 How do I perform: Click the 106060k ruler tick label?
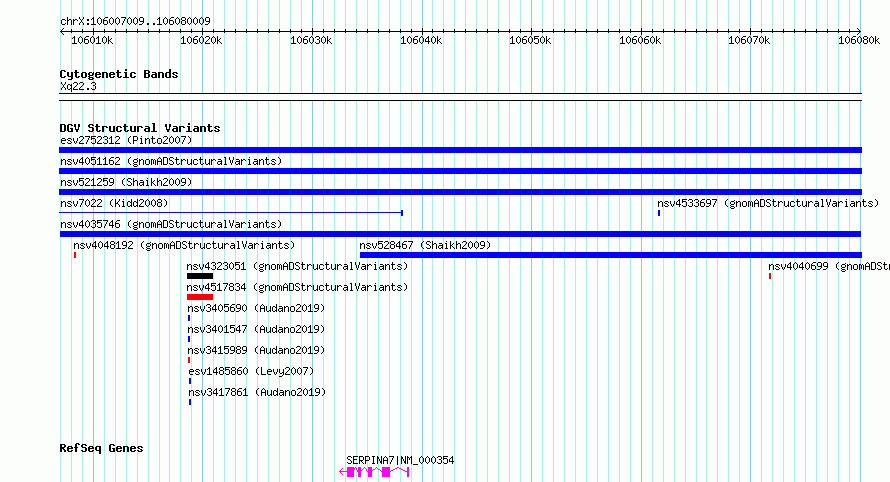click(x=640, y=40)
